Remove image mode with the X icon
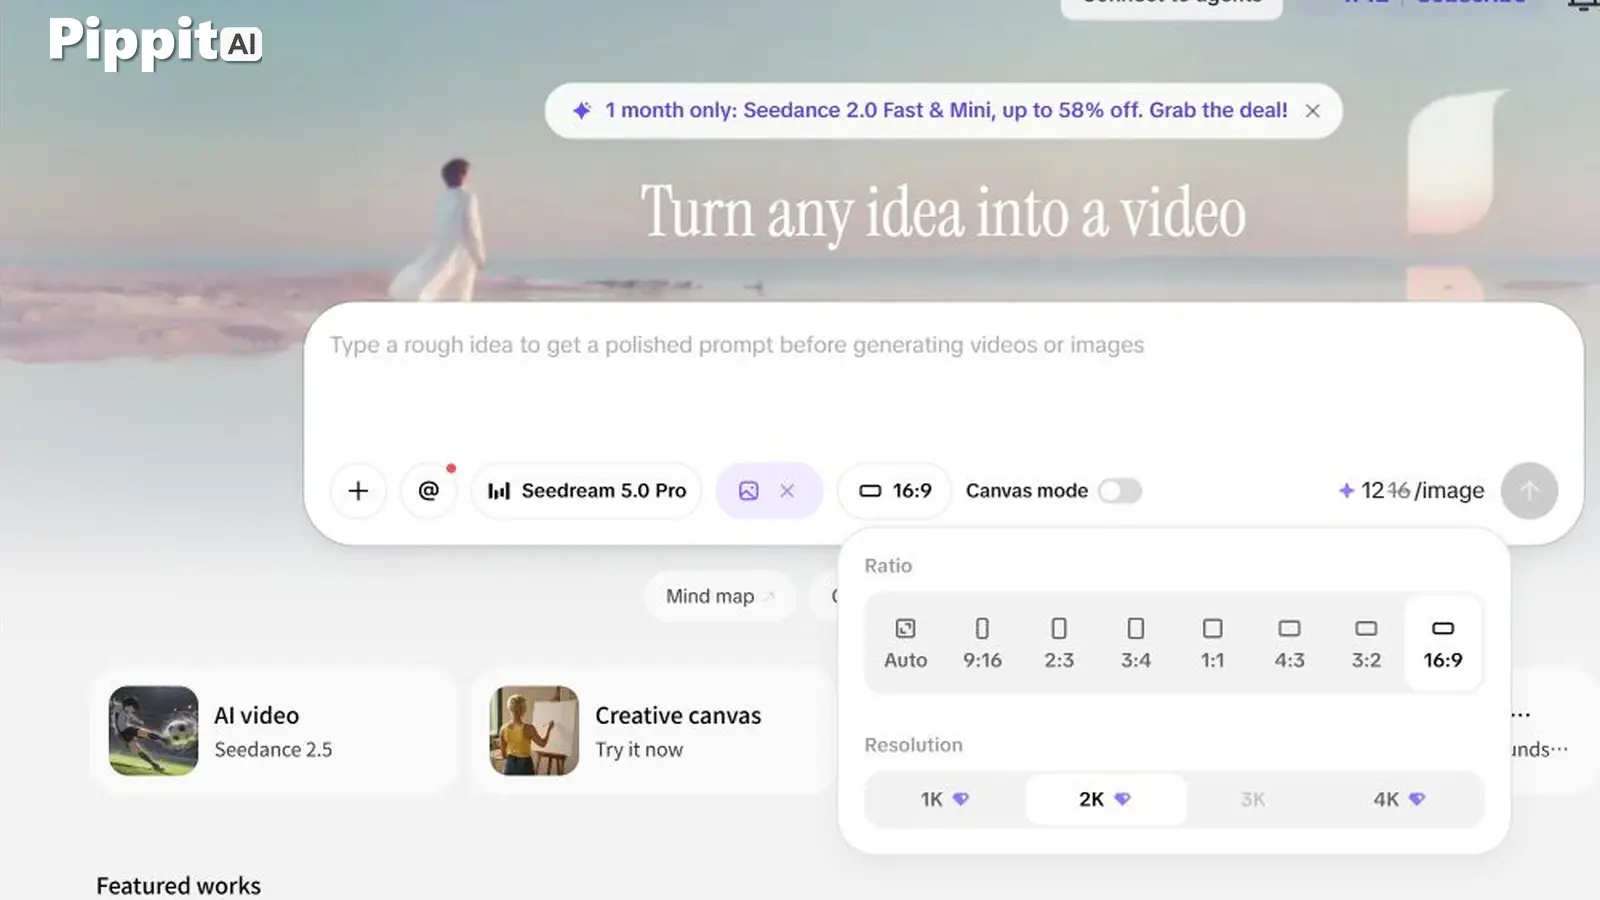This screenshot has height=900, width=1600. click(787, 491)
